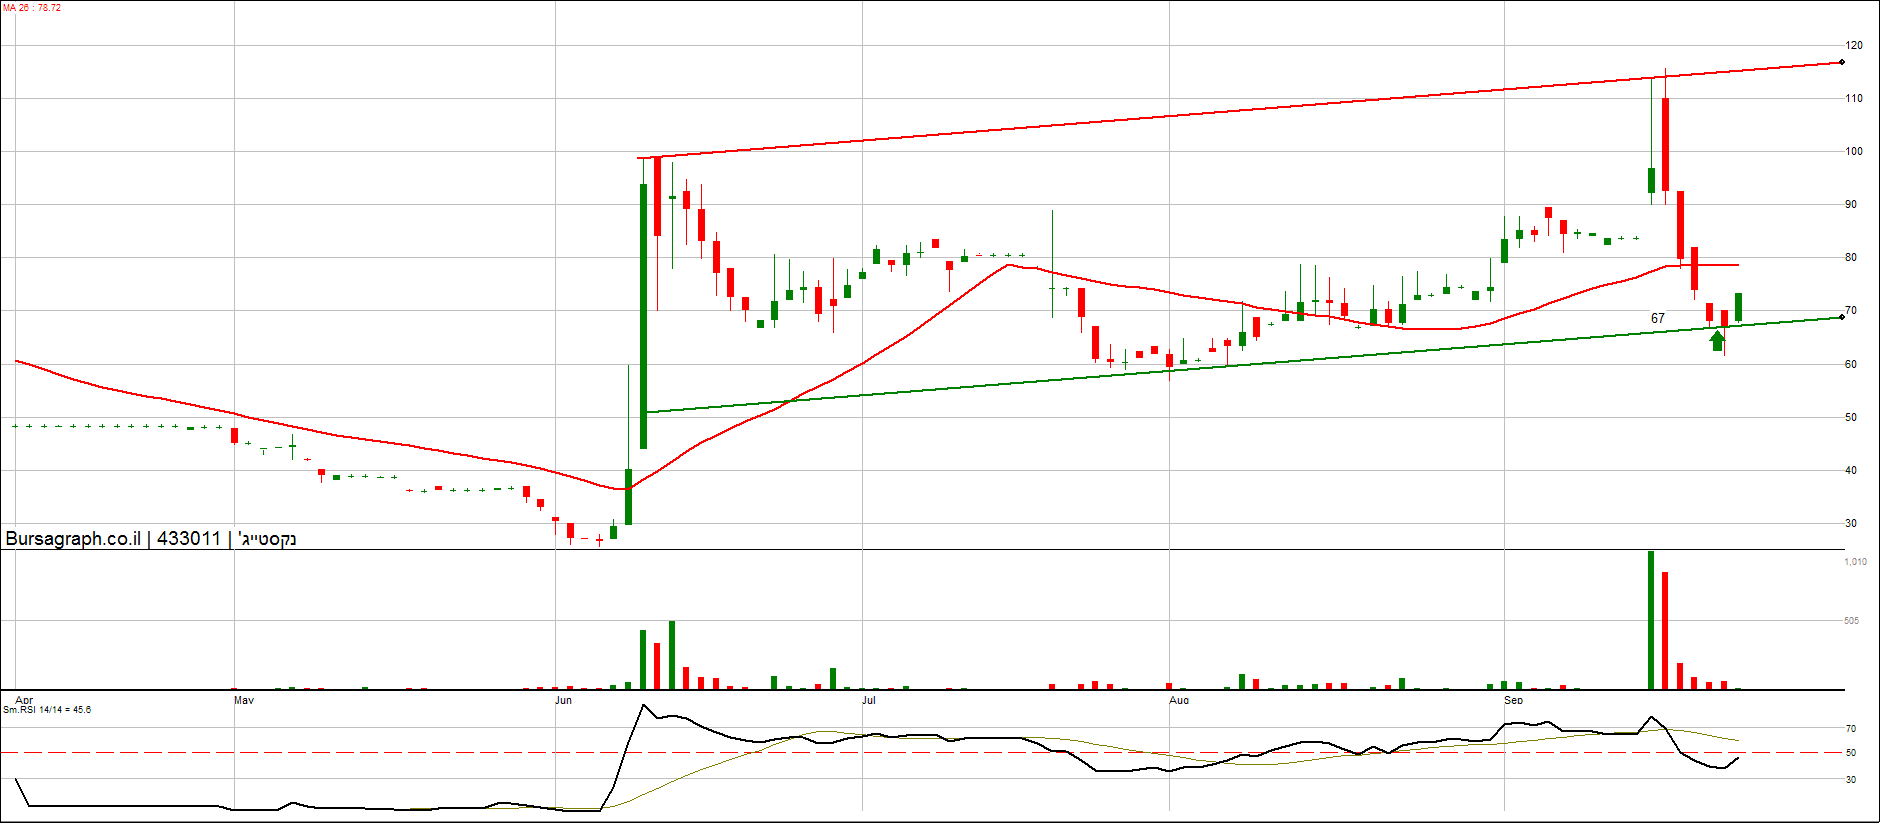Click the 67 support level annotation
Image resolution: width=1880 pixels, height=823 pixels.
[x=1658, y=318]
